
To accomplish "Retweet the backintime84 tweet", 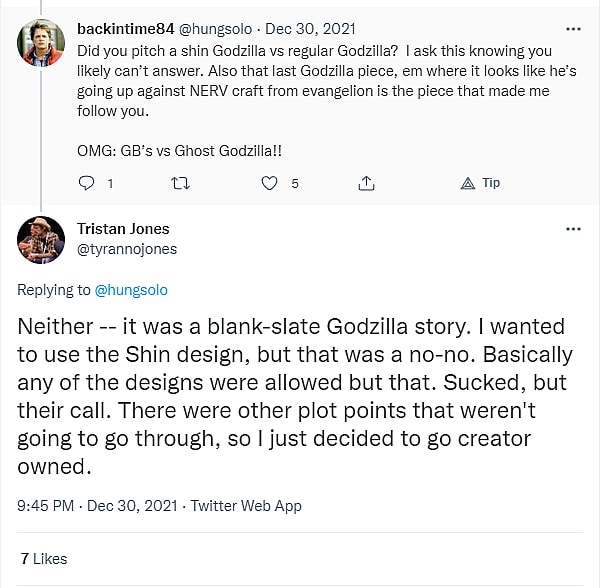I will click(180, 183).
